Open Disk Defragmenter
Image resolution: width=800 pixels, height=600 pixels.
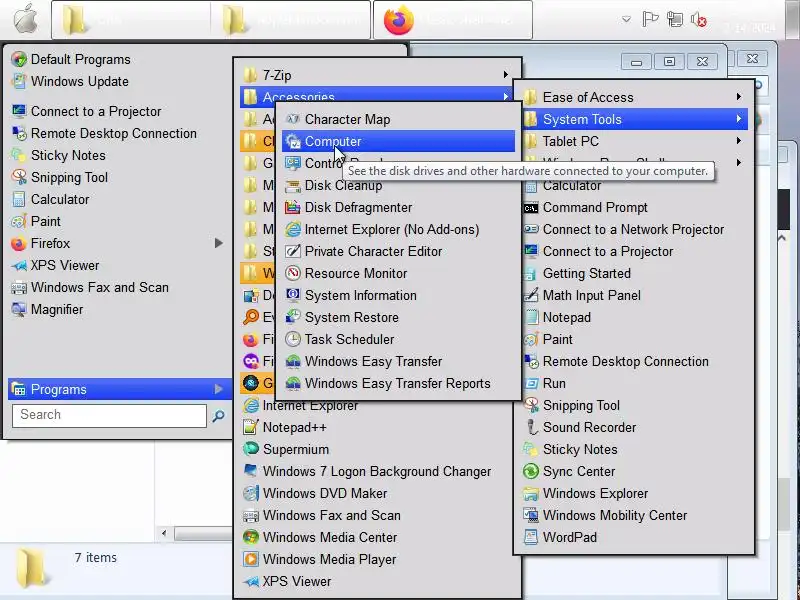click(398, 207)
